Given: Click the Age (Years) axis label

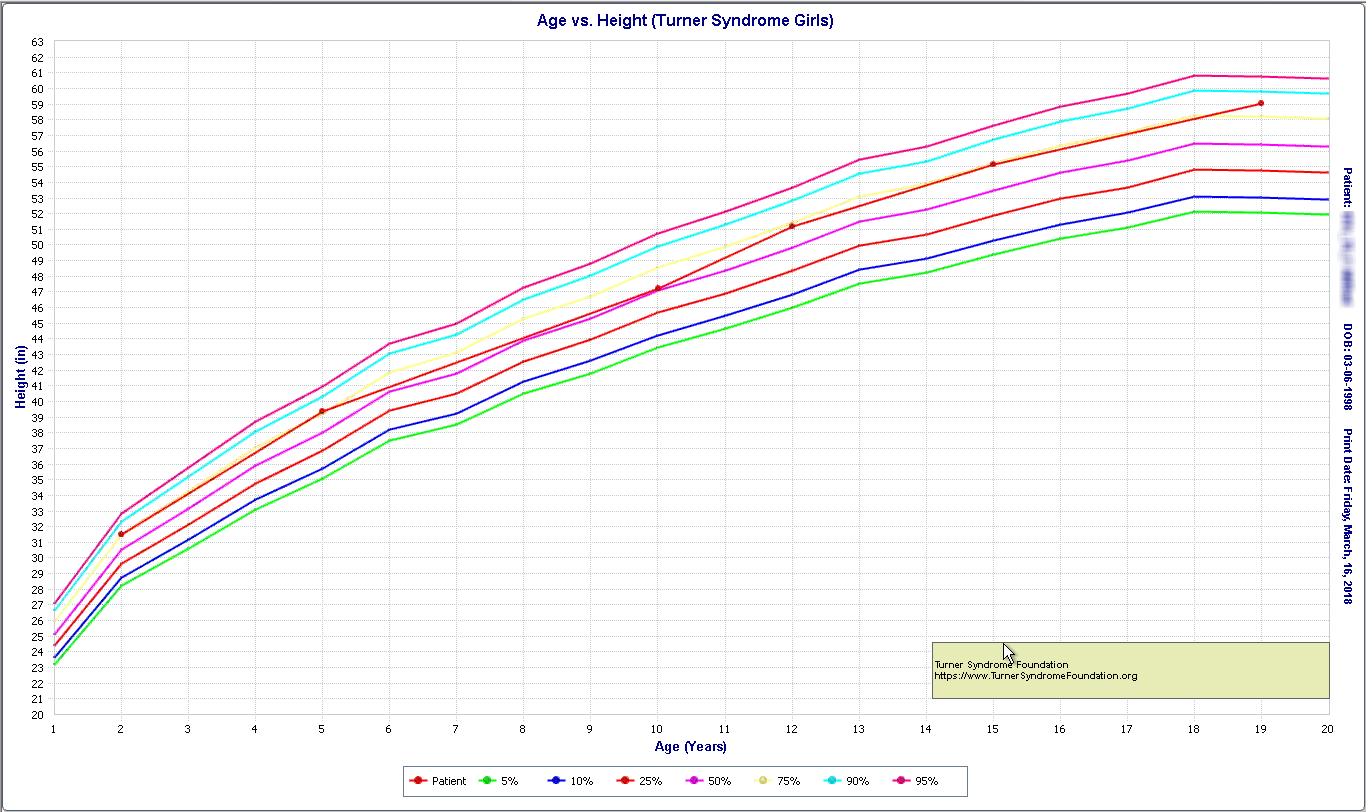Looking at the screenshot, I should [x=691, y=746].
